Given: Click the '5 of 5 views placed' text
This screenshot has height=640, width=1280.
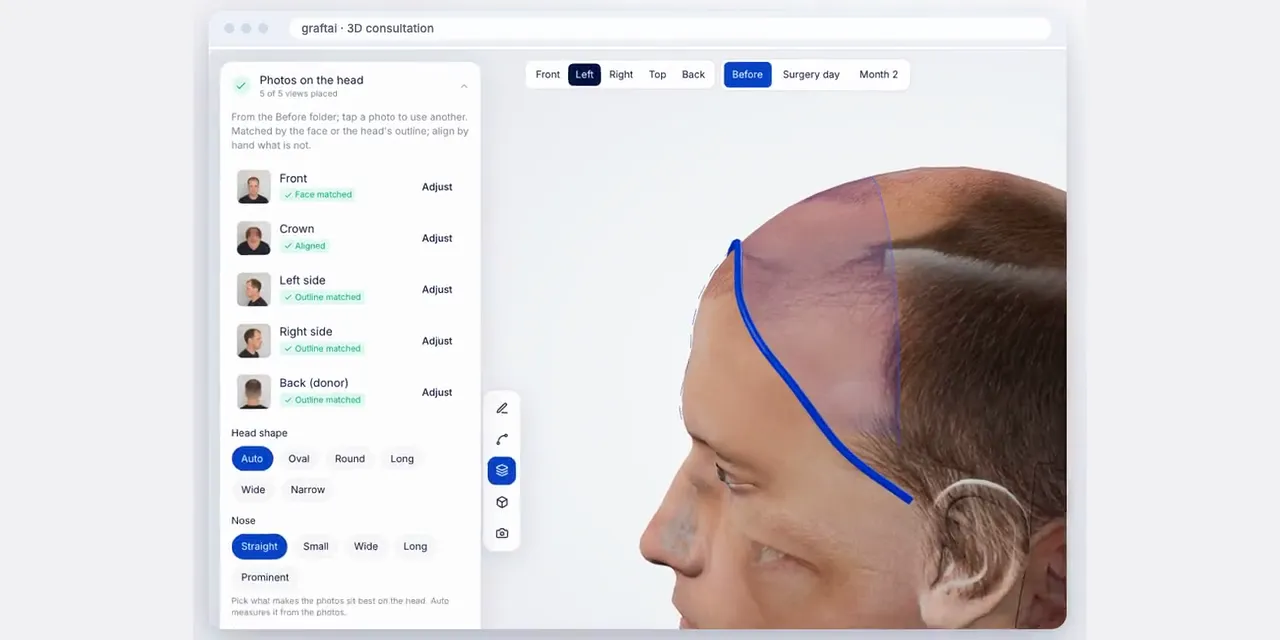Looking at the screenshot, I should (x=298, y=94).
